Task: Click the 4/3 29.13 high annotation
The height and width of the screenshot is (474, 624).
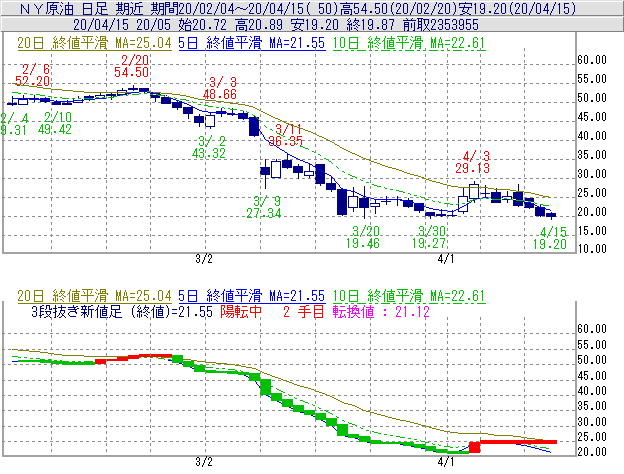Action: coord(473,162)
